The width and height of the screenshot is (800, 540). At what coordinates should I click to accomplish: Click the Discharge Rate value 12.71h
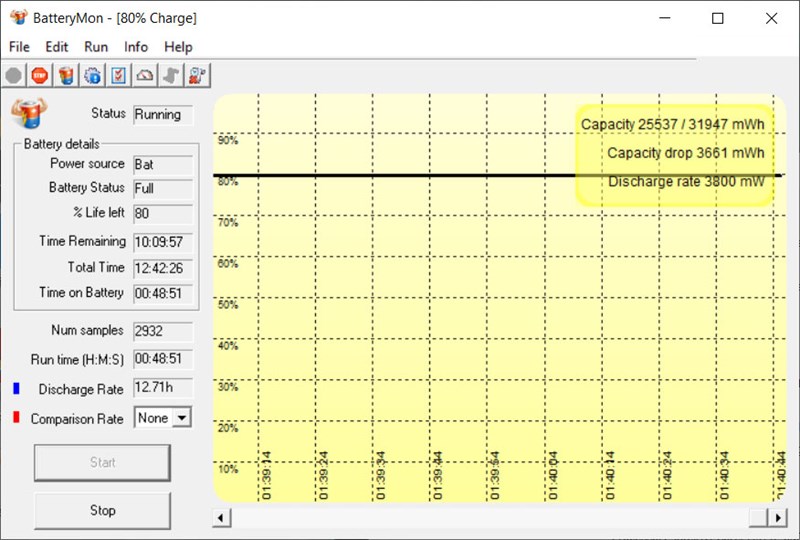(x=163, y=388)
